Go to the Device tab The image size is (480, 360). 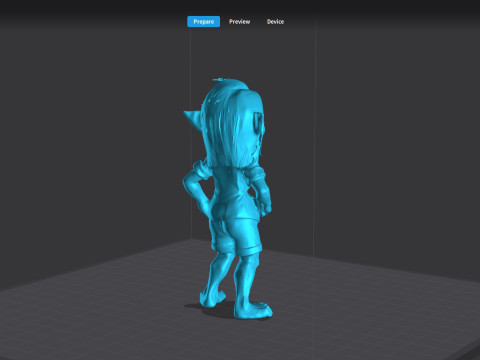pyautogui.click(x=275, y=22)
